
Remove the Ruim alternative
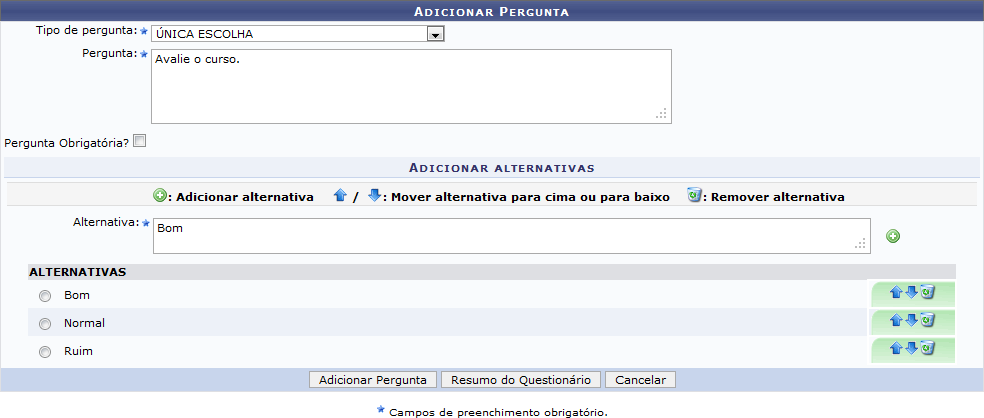click(x=927, y=348)
